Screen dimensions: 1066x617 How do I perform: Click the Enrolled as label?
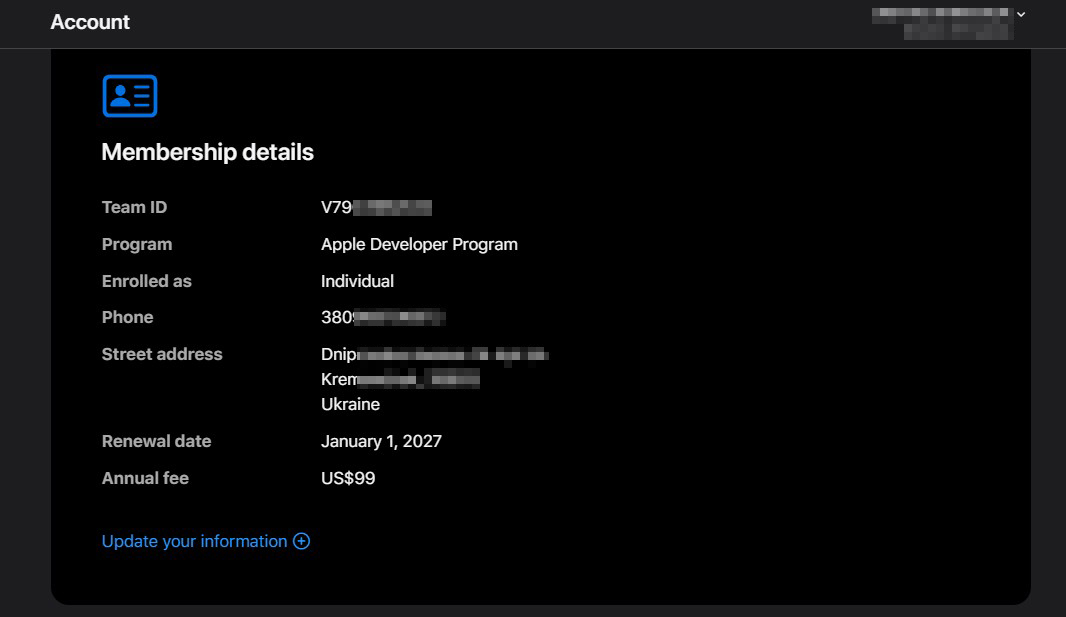(x=146, y=281)
